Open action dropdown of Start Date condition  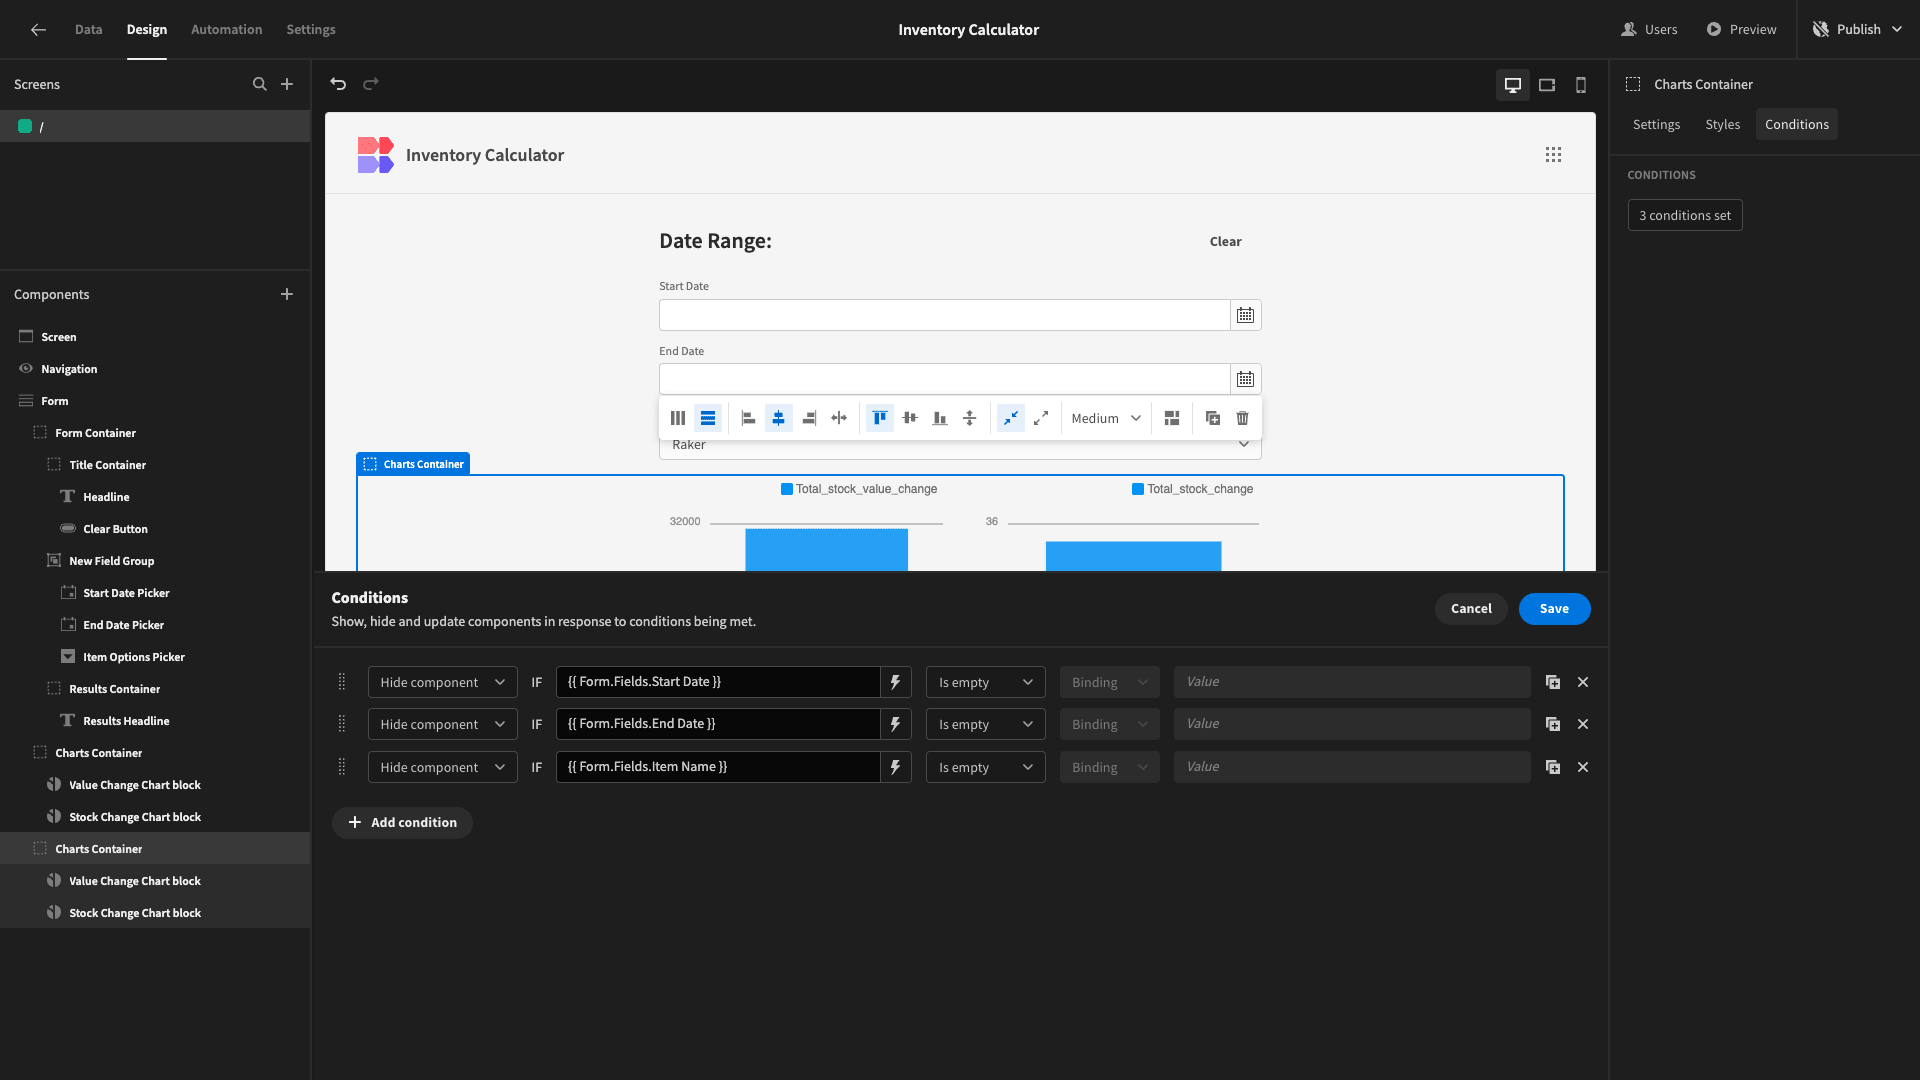pos(442,682)
